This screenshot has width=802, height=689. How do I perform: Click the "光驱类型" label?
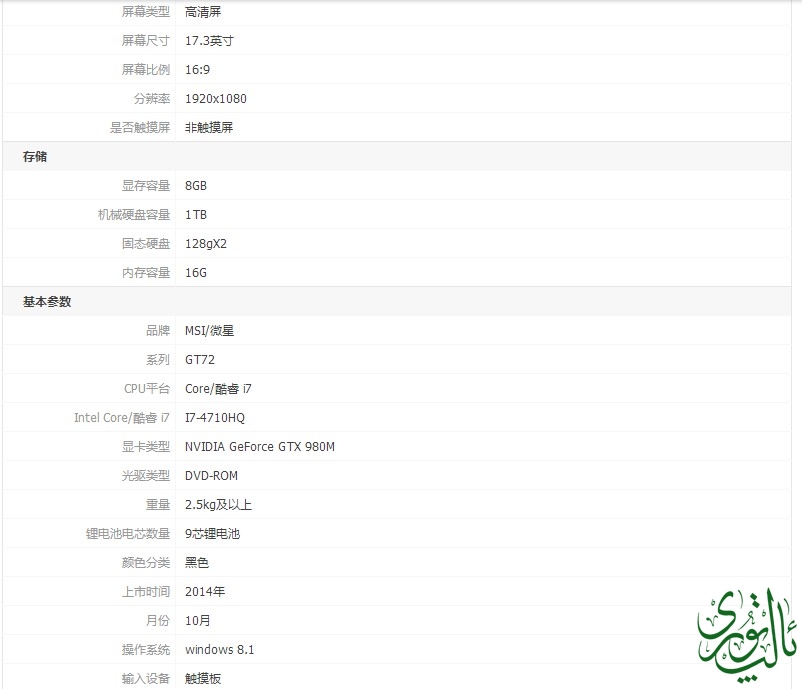(146, 476)
